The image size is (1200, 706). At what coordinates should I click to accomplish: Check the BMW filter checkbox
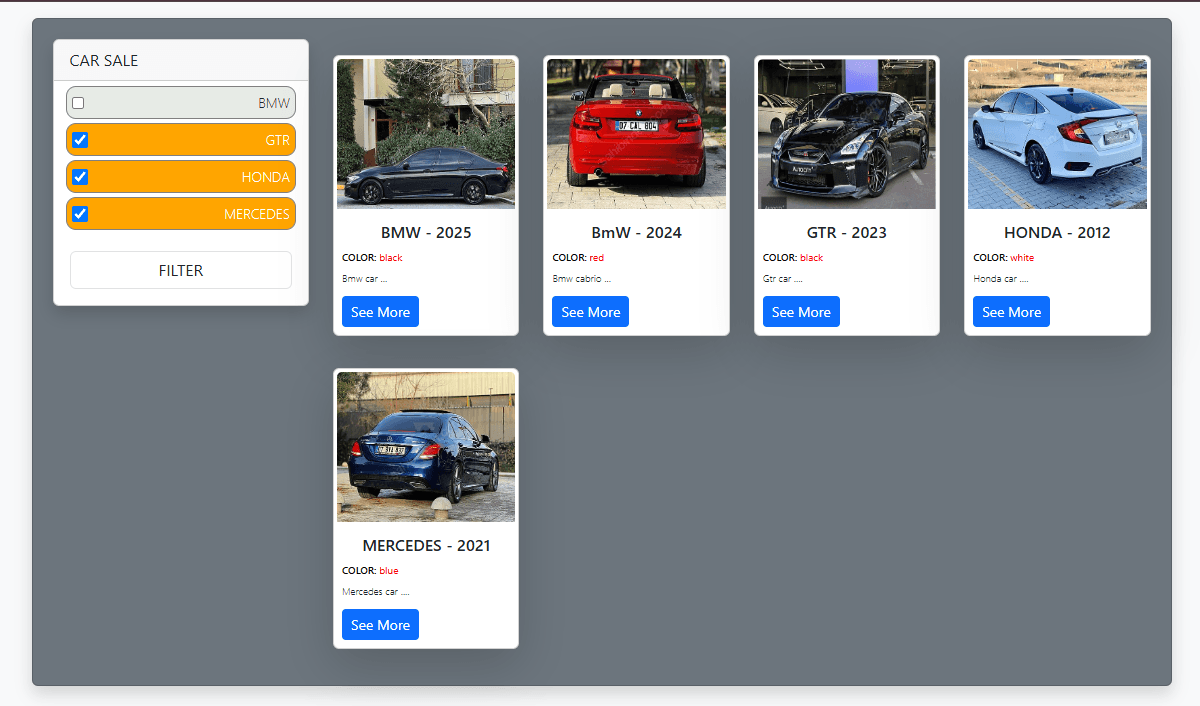click(x=79, y=103)
